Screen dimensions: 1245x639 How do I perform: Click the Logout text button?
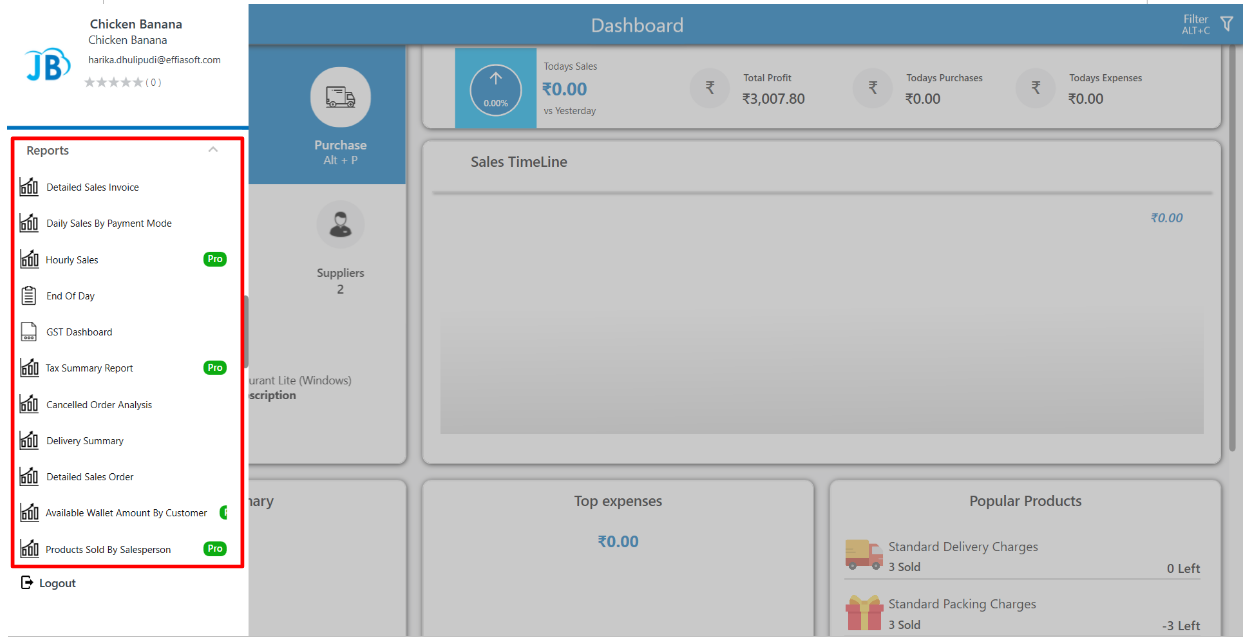[x=57, y=583]
